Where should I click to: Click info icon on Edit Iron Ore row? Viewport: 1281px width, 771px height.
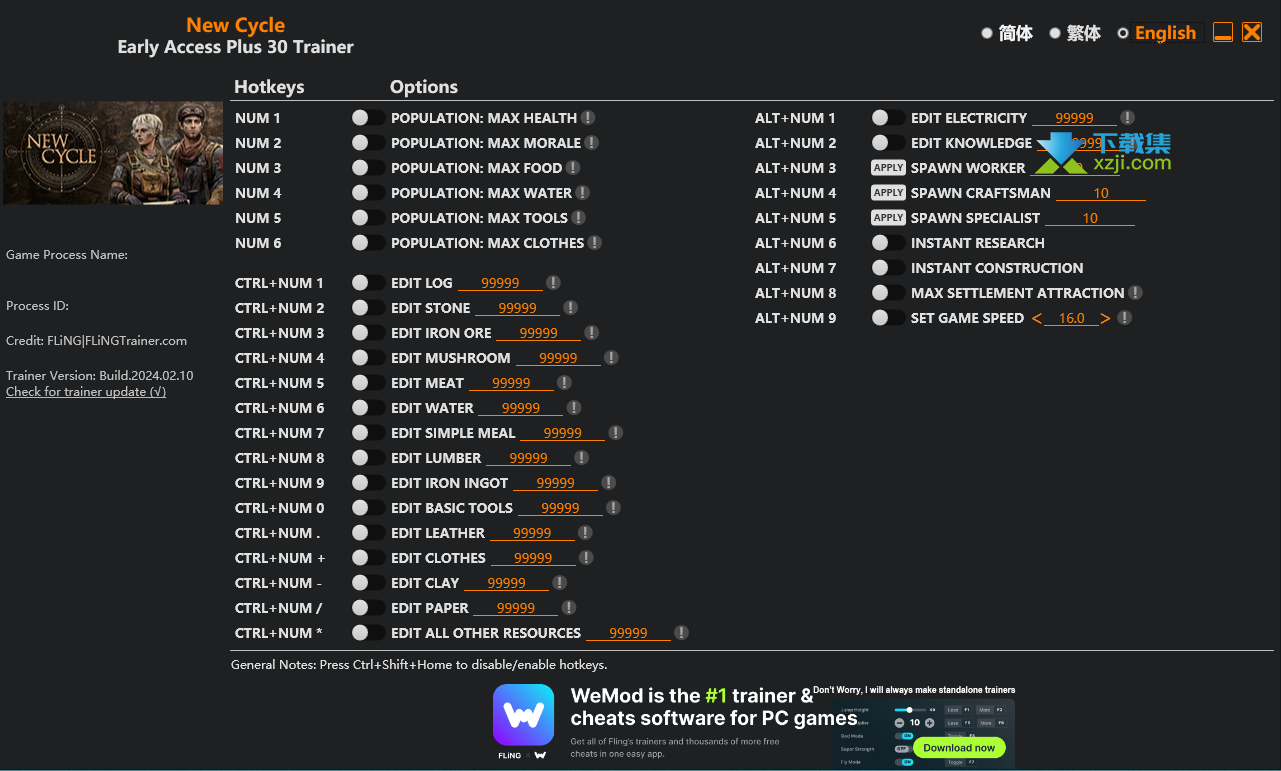[x=592, y=333]
